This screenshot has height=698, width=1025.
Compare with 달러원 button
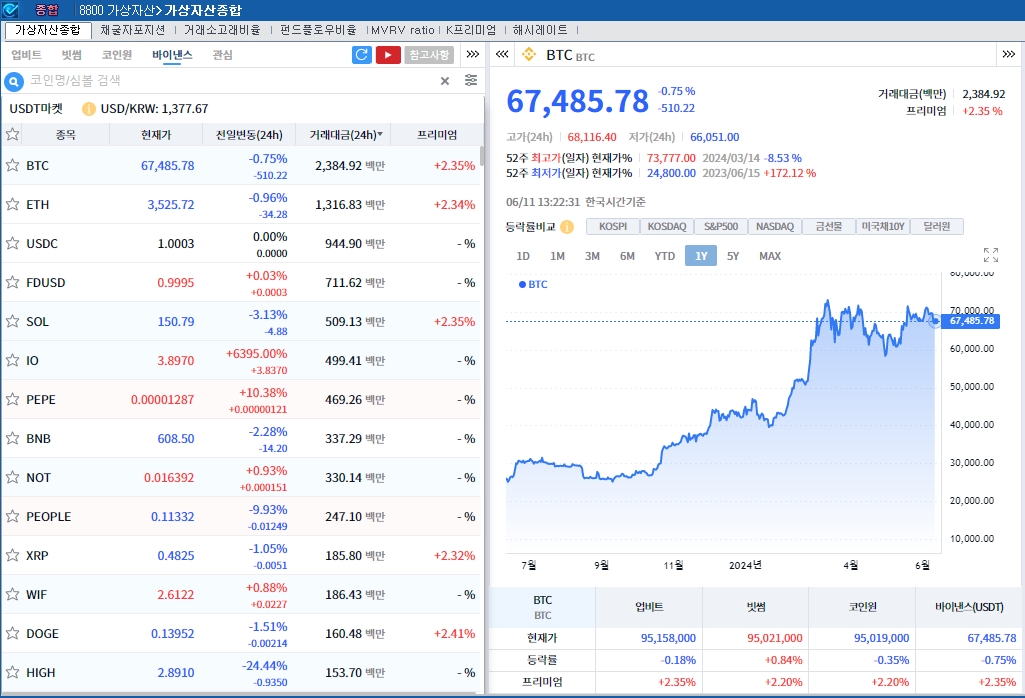pyautogui.click(x=937, y=227)
